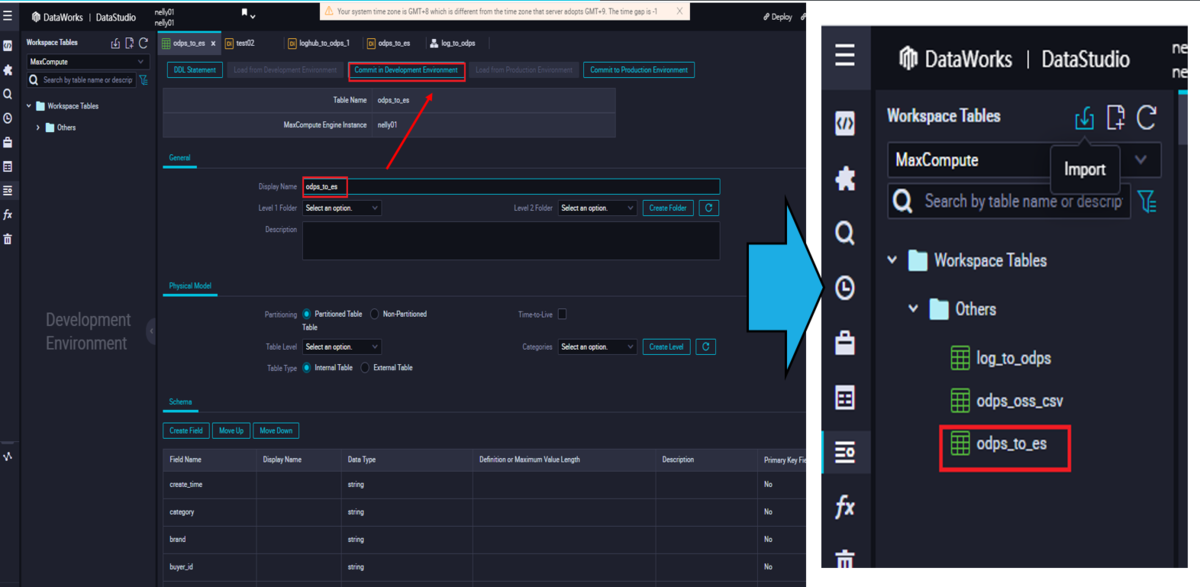Viewport: 1200px width, 587px height.
Task: Choose the External Table type
Action: tap(365, 368)
